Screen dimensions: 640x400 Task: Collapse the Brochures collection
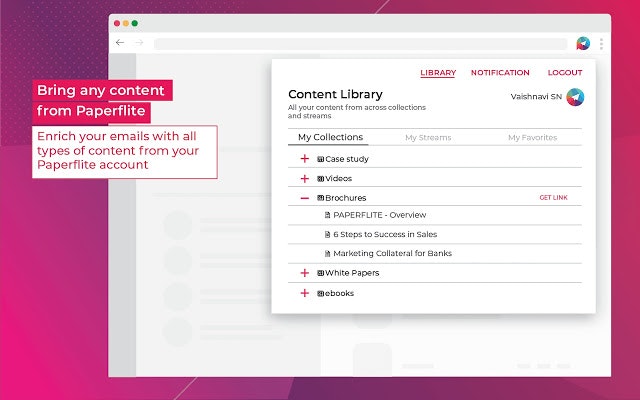tap(304, 198)
